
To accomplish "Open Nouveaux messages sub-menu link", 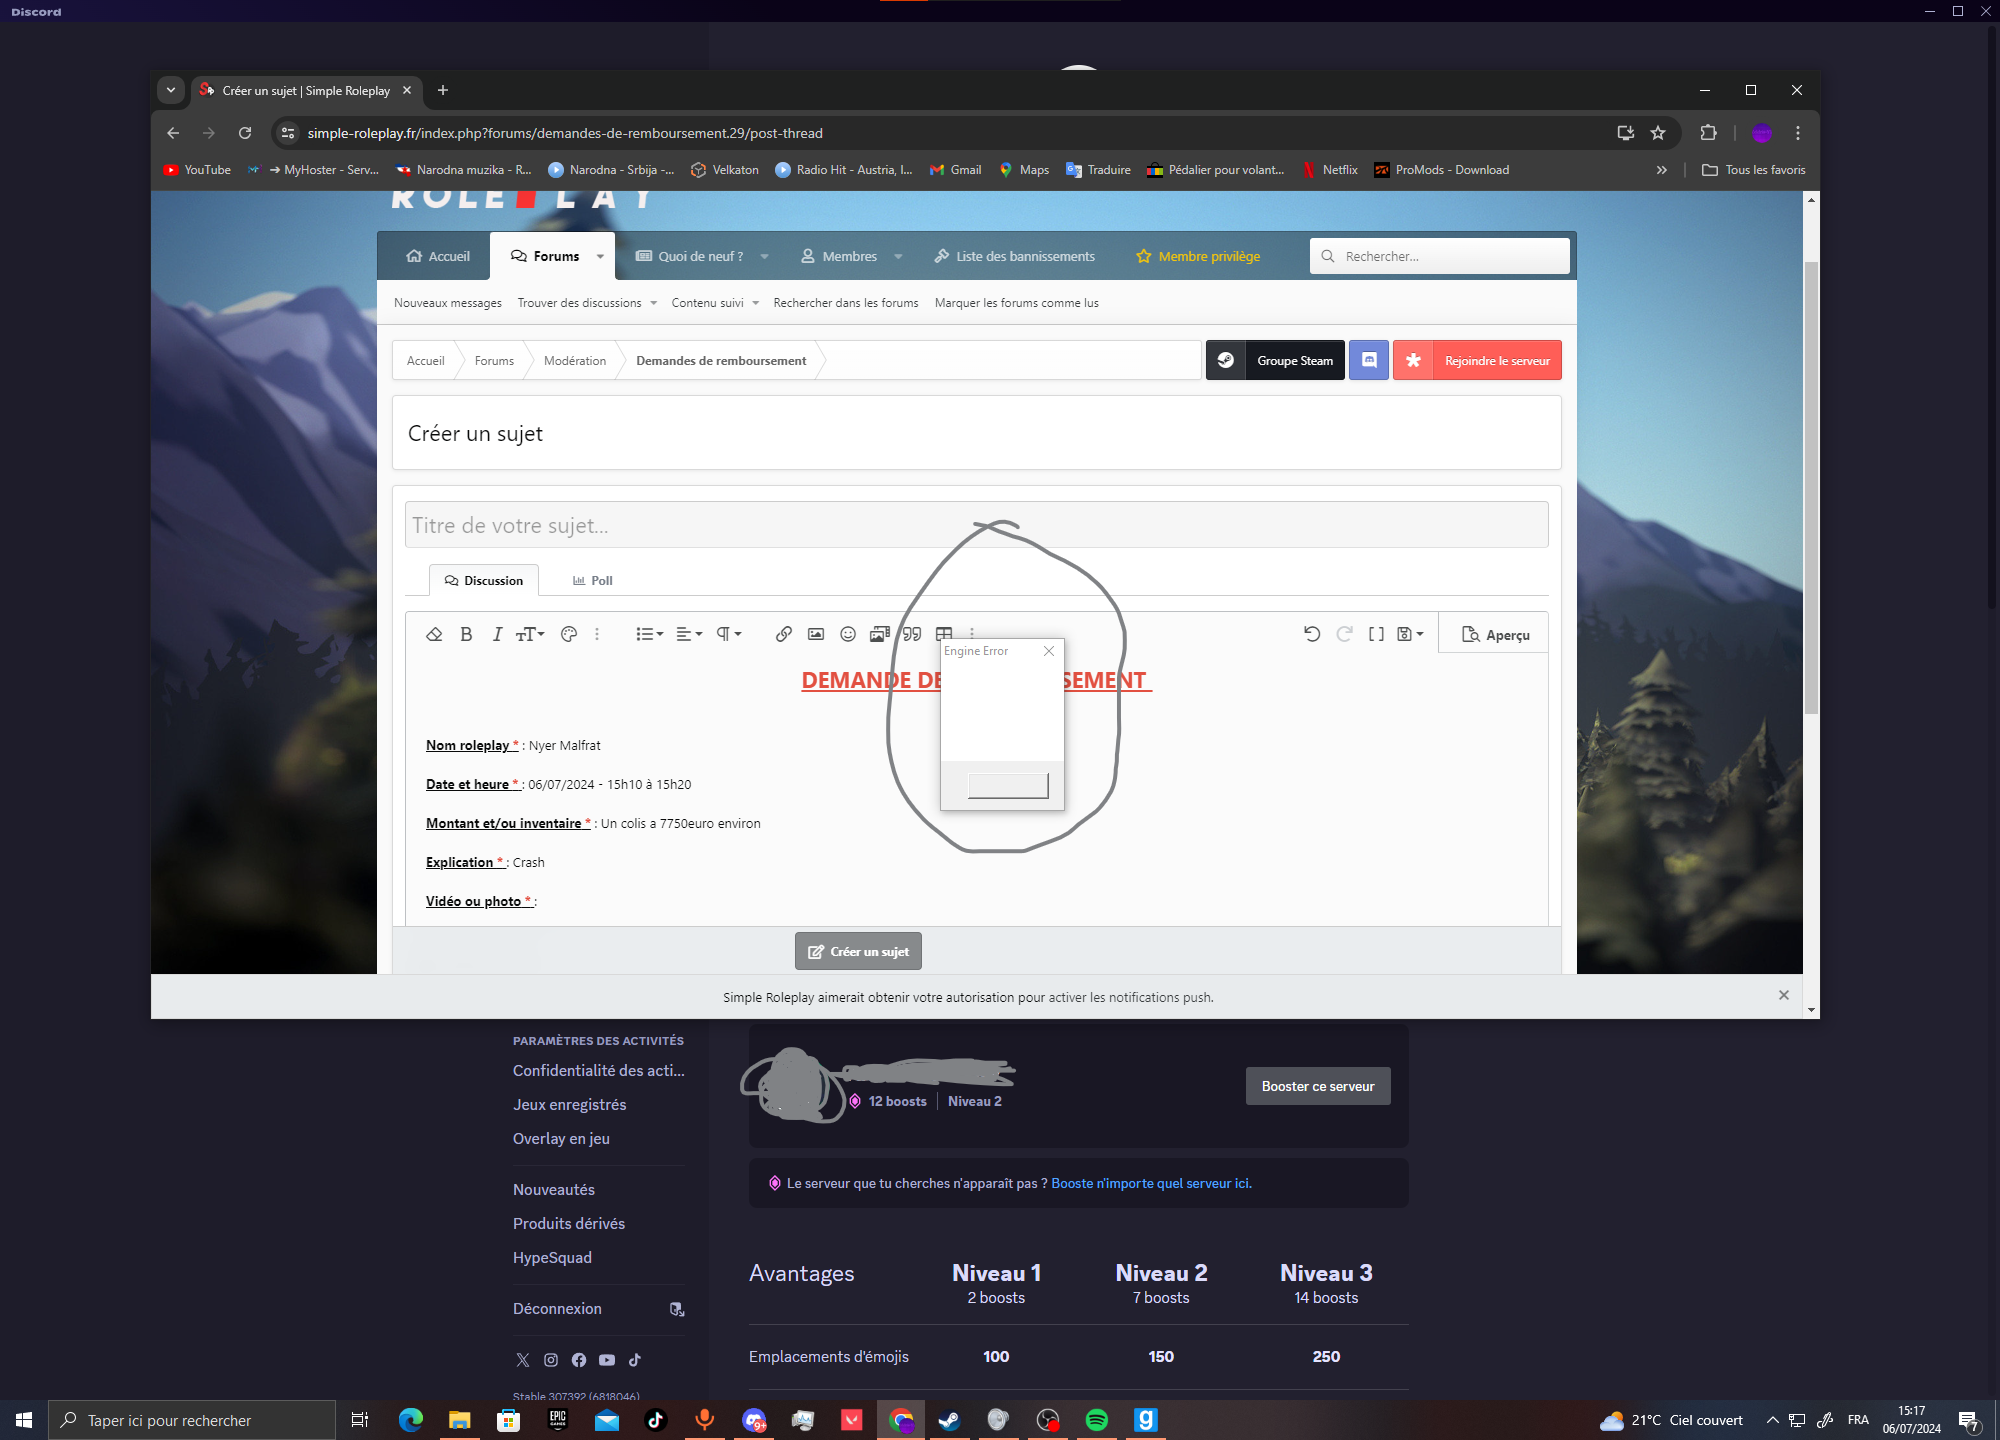I will pyautogui.click(x=448, y=303).
